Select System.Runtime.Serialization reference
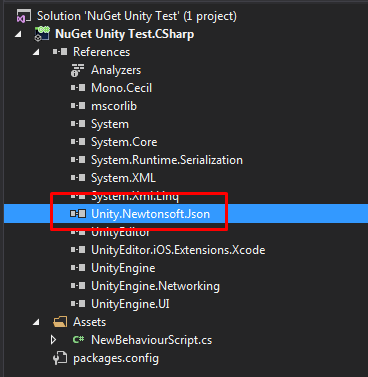Viewport: 368px width, 377px height. click(x=167, y=160)
